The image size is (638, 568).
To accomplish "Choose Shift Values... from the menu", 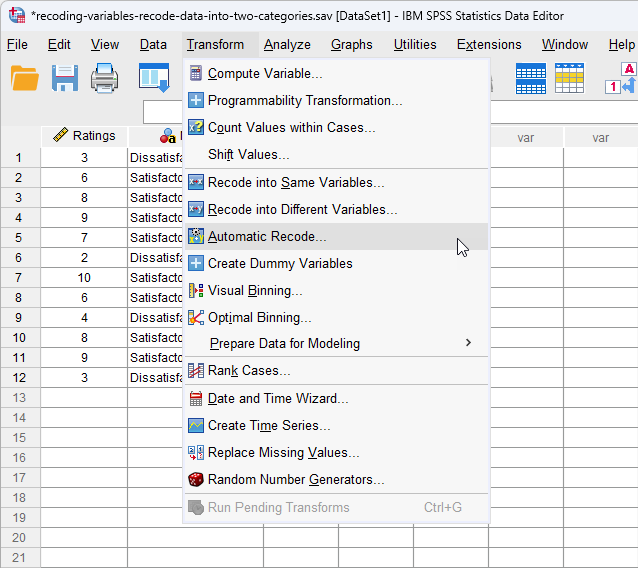I will coord(336,155).
